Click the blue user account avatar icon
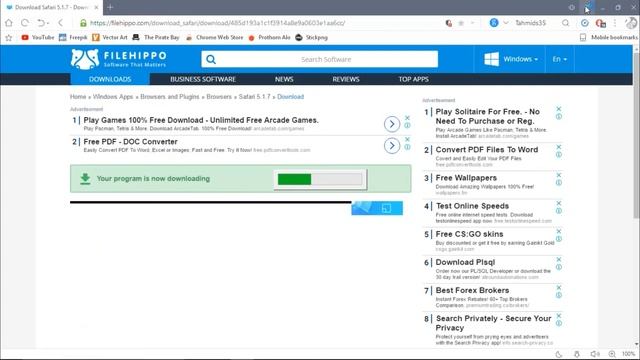This screenshot has width=640, height=360. pos(494,23)
